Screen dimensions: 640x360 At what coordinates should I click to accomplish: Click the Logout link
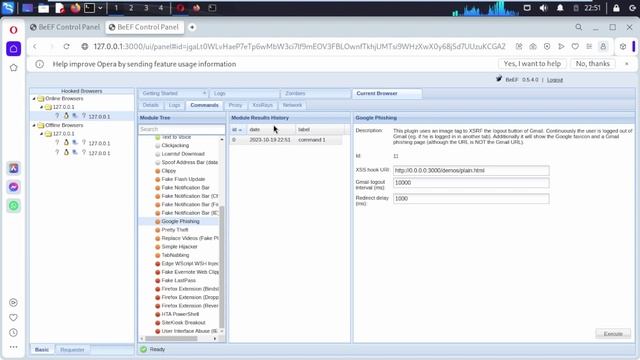(x=555, y=80)
